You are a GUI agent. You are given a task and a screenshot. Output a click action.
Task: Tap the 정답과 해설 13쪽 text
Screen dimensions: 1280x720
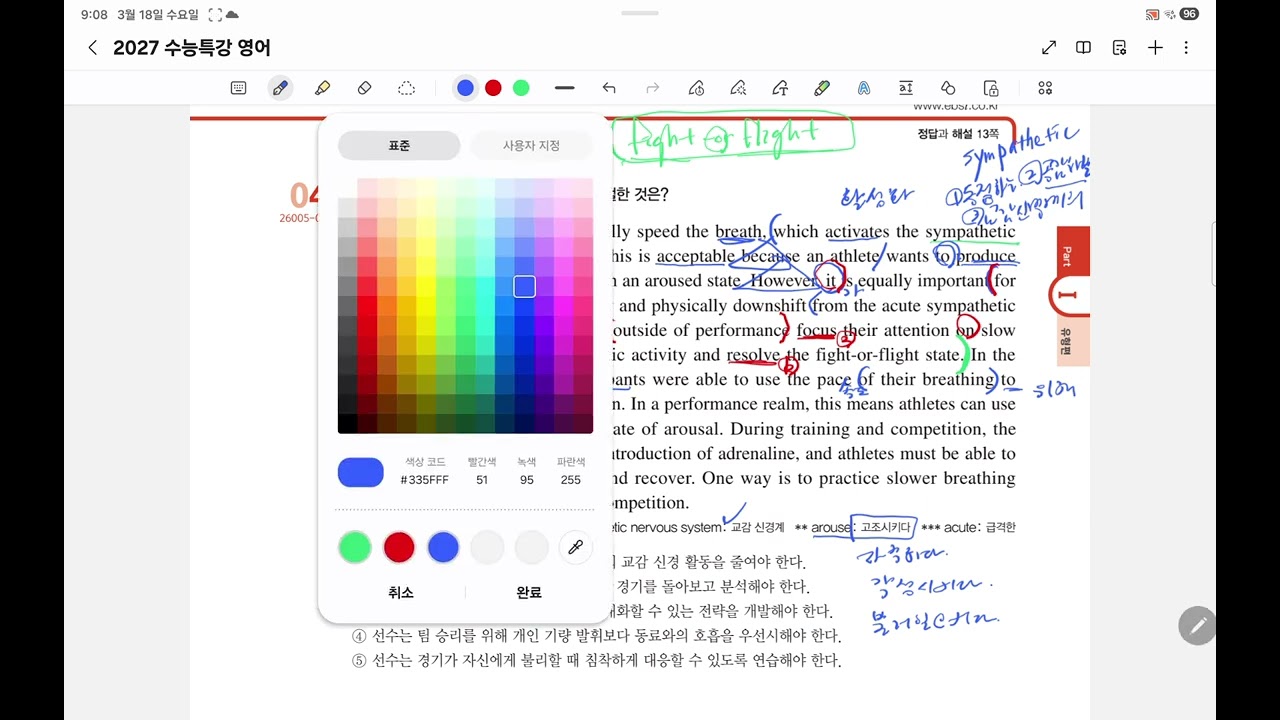click(x=958, y=133)
